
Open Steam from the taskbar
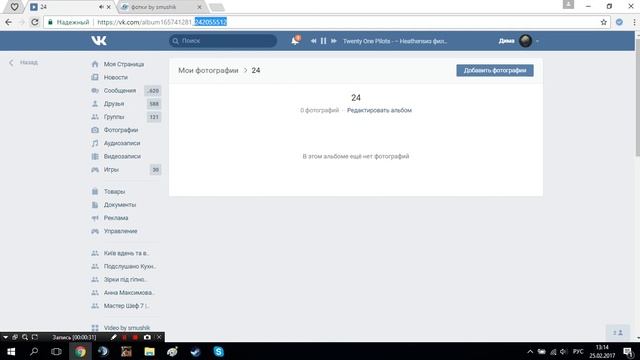(196, 351)
